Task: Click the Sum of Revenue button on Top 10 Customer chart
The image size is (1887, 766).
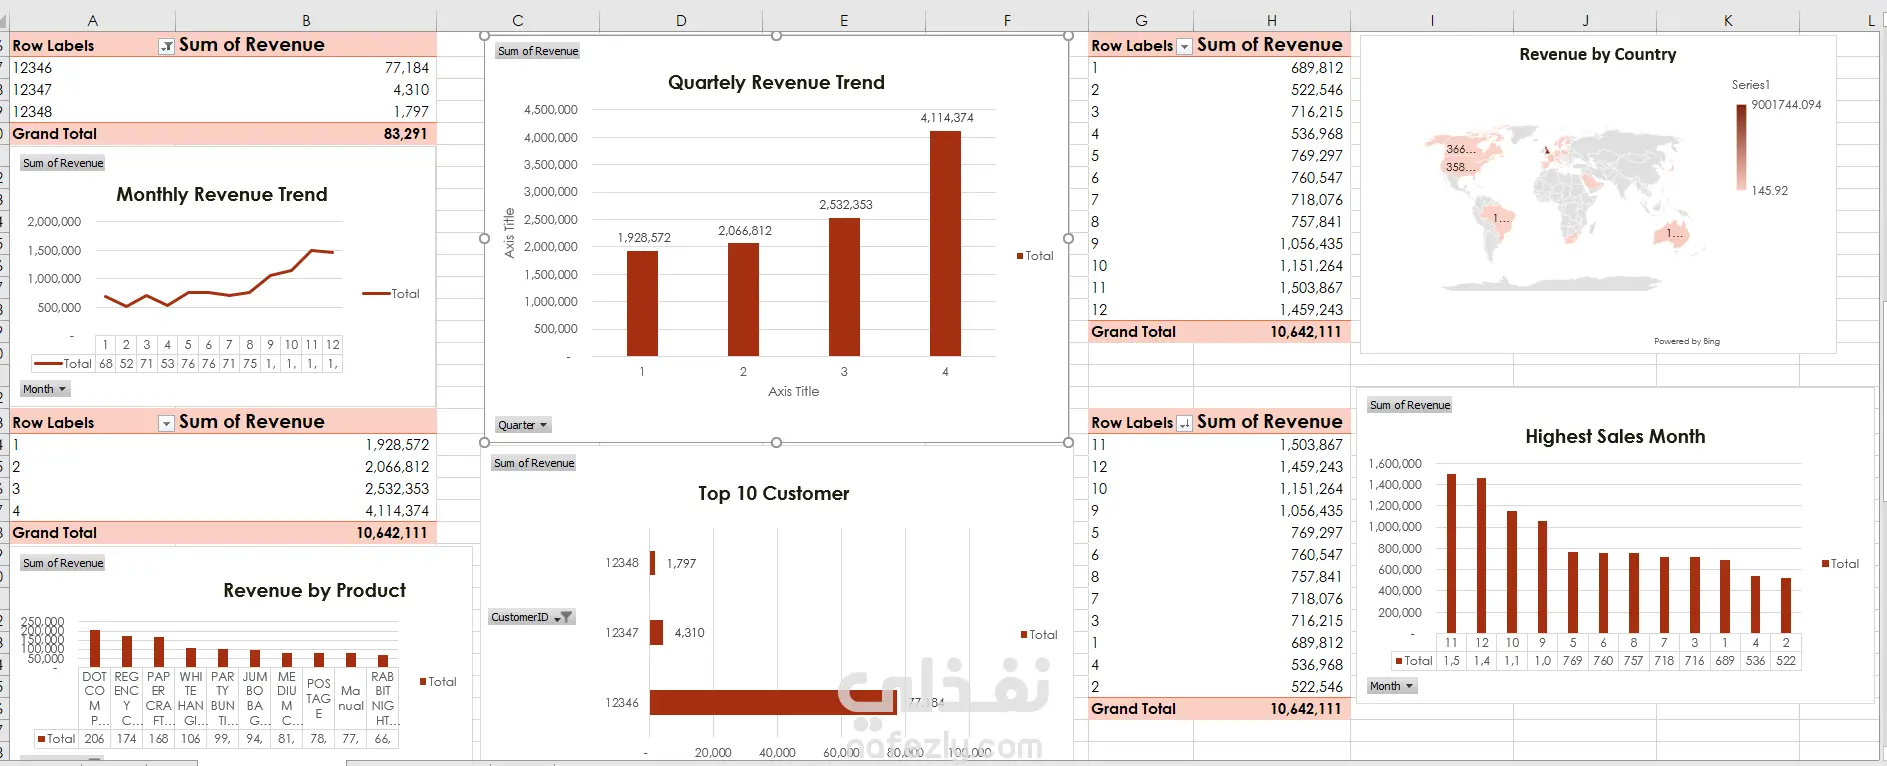Action: point(534,463)
